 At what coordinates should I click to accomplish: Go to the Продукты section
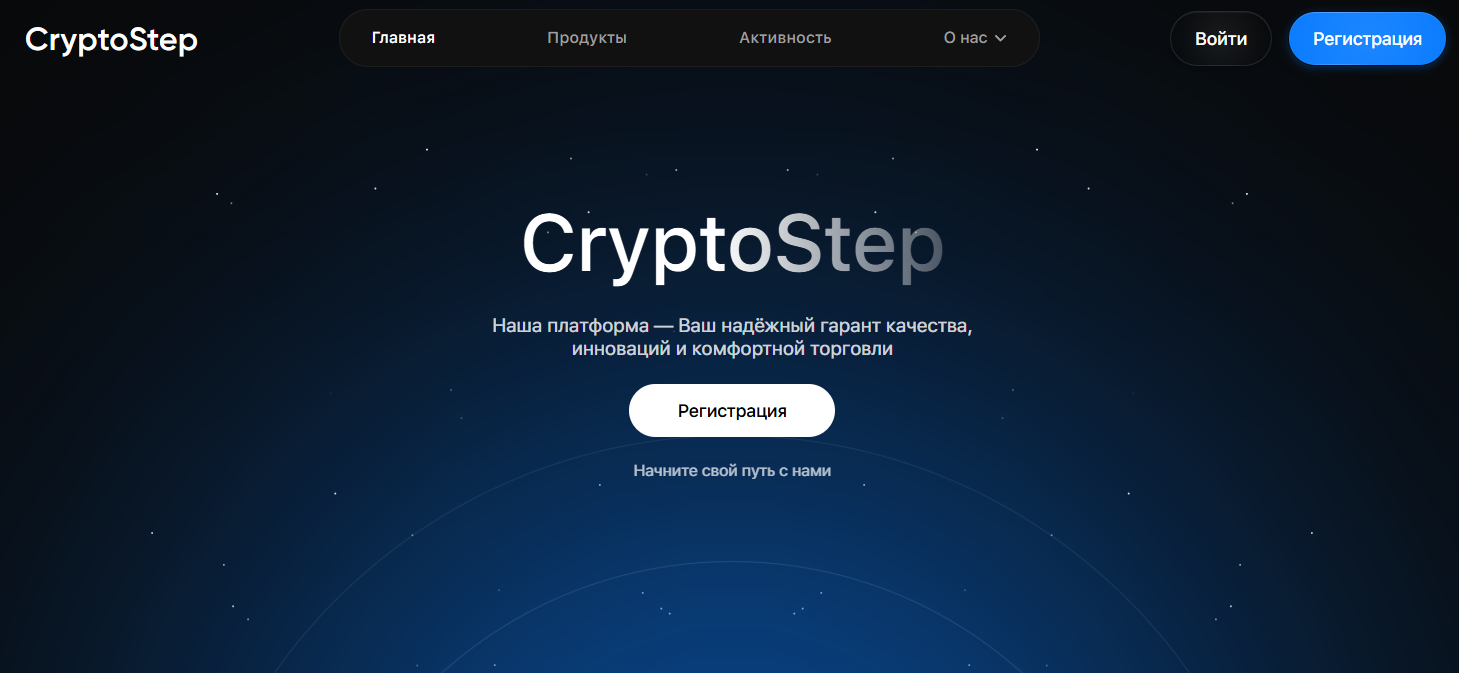click(587, 38)
